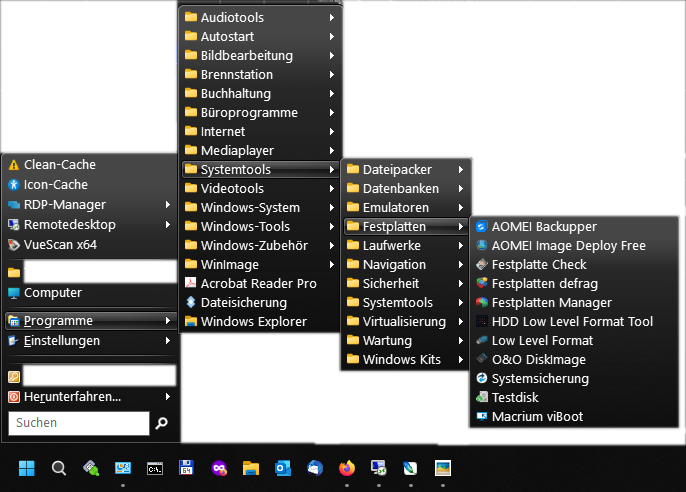Open the Windows-System folder
The height and width of the screenshot is (492, 686).
pos(260,208)
